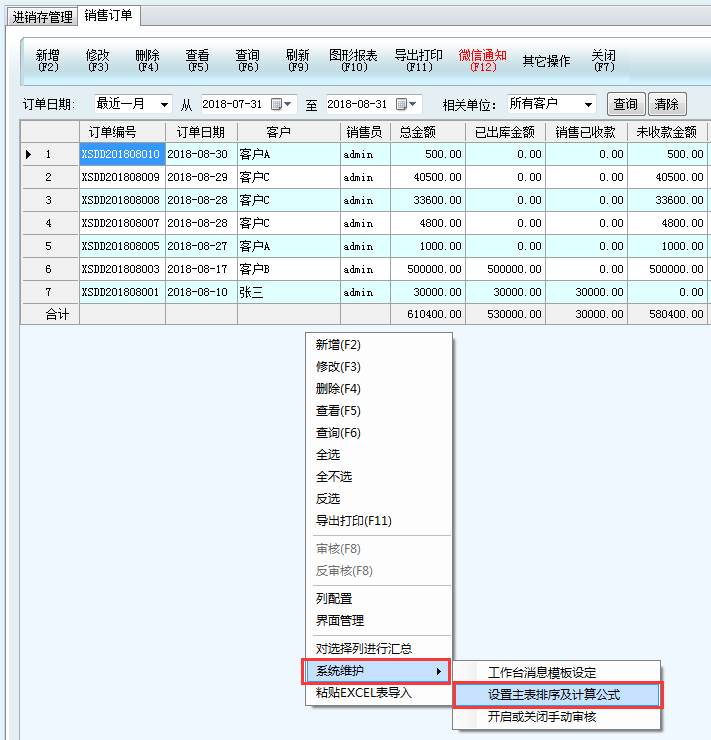The image size is (711, 740).
Task: Click the 刷新(F9) toolbar button
Action: pyautogui.click(x=297, y=61)
